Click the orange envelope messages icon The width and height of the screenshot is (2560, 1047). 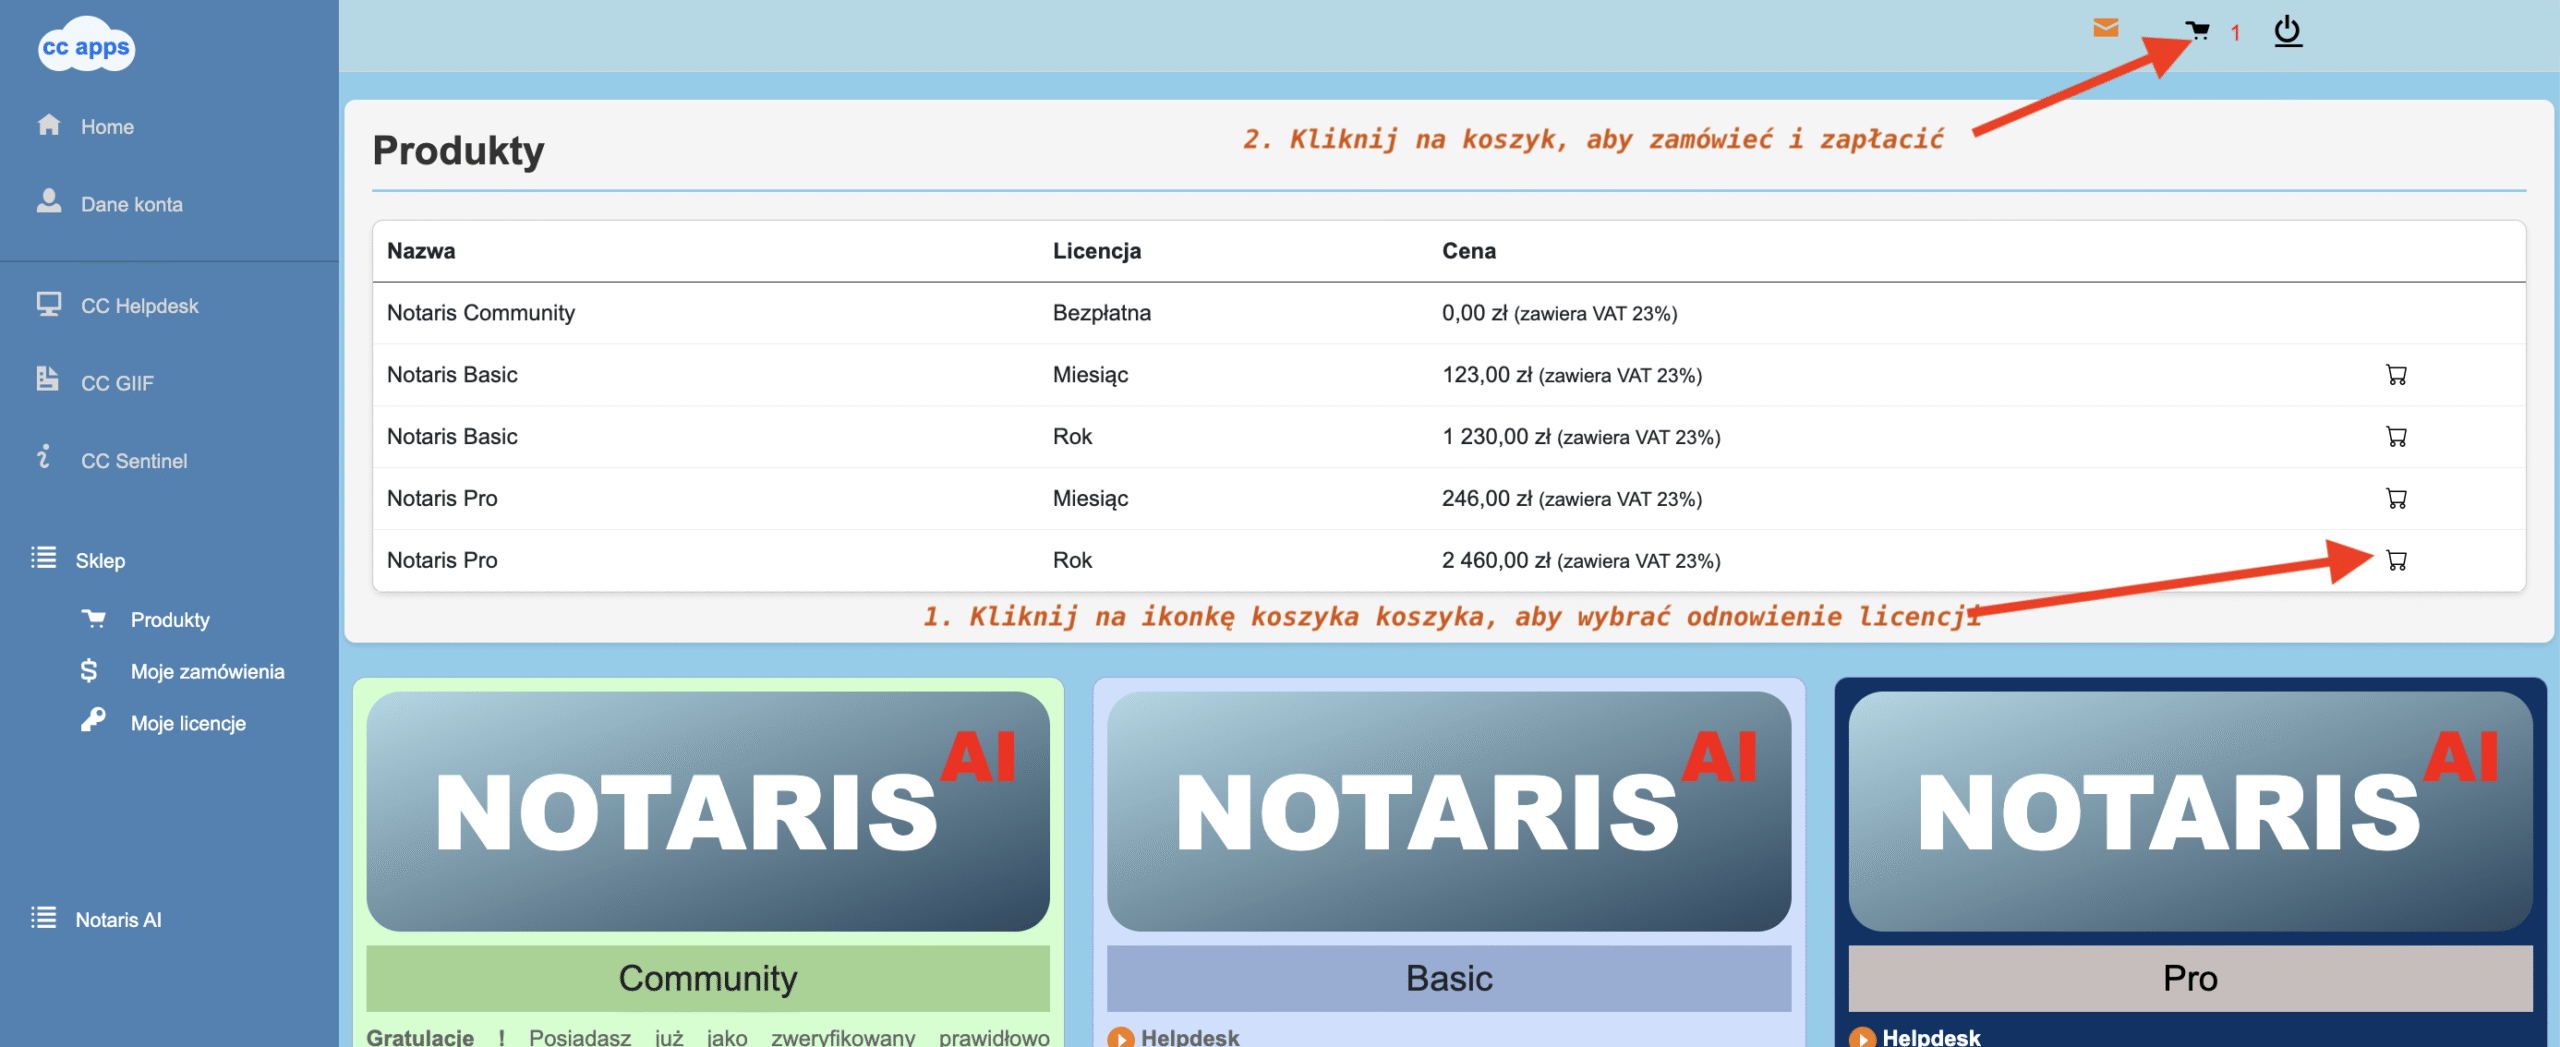point(2105,28)
